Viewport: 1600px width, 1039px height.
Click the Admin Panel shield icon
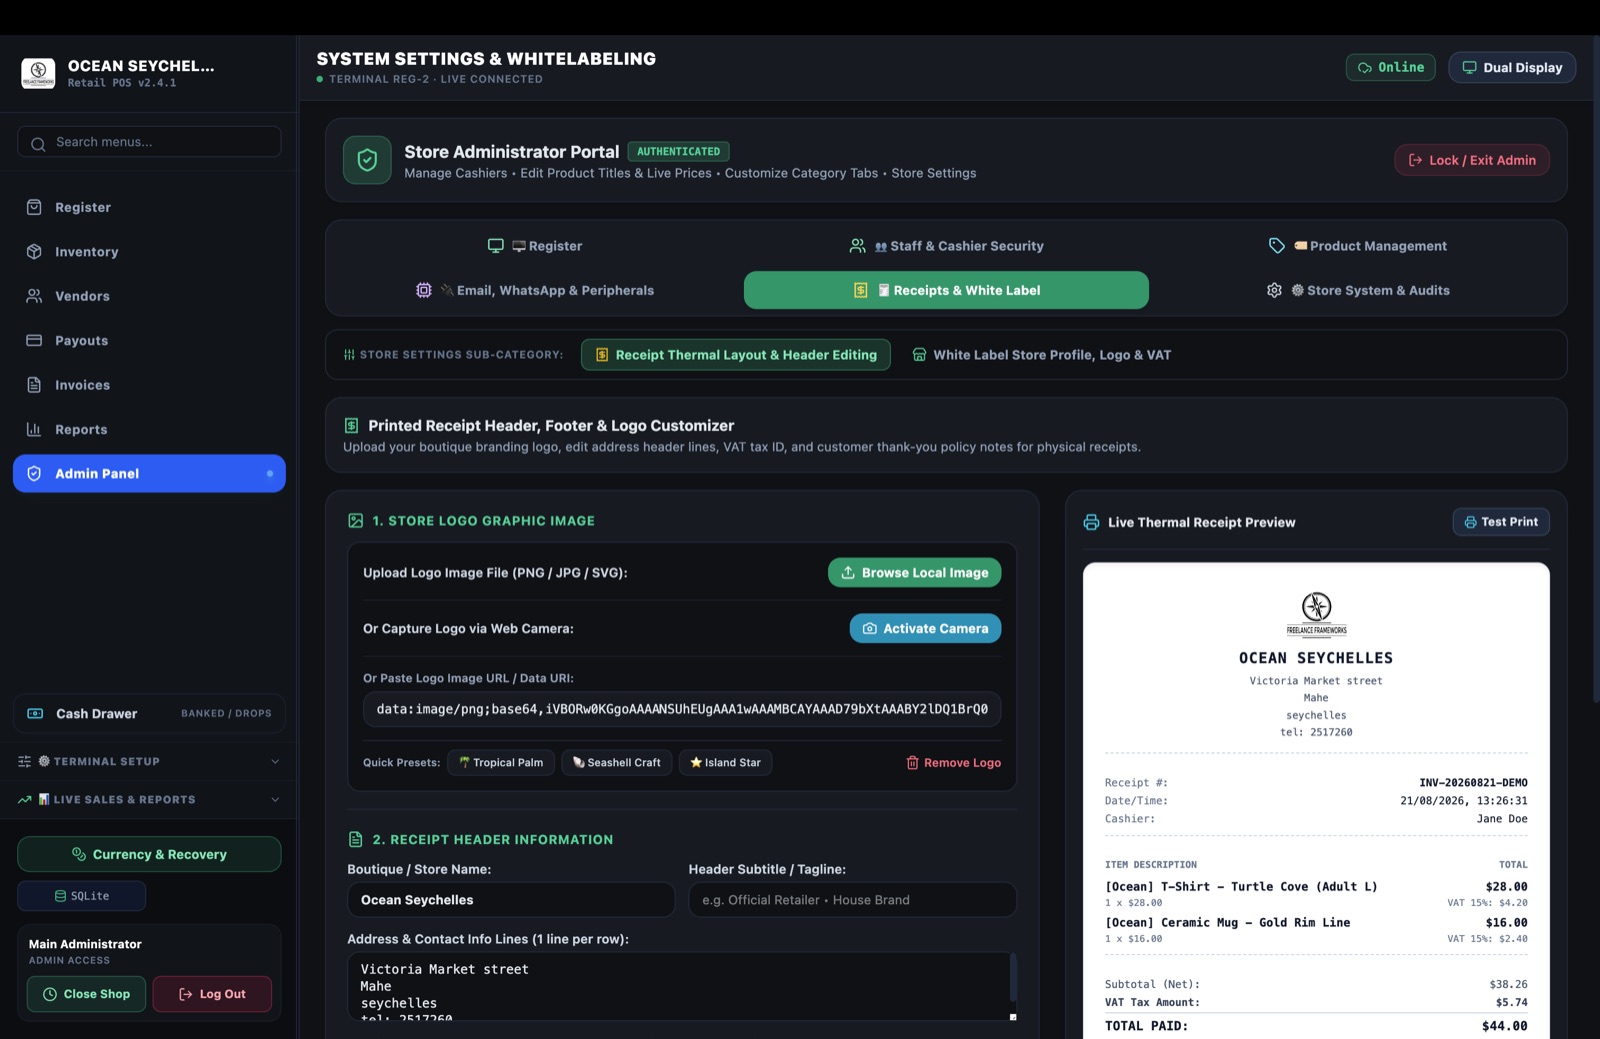coord(34,473)
